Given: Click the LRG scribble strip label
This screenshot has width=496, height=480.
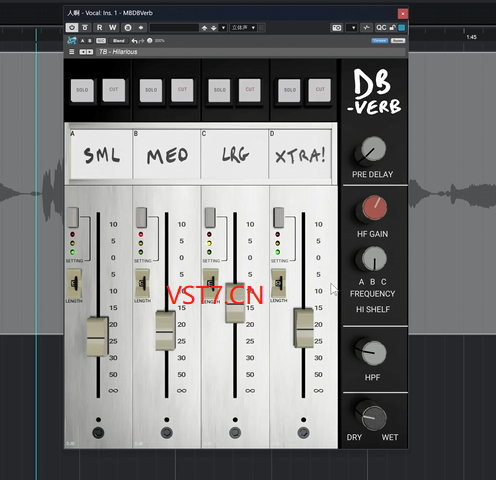Looking at the screenshot, I should [x=235, y=155].
